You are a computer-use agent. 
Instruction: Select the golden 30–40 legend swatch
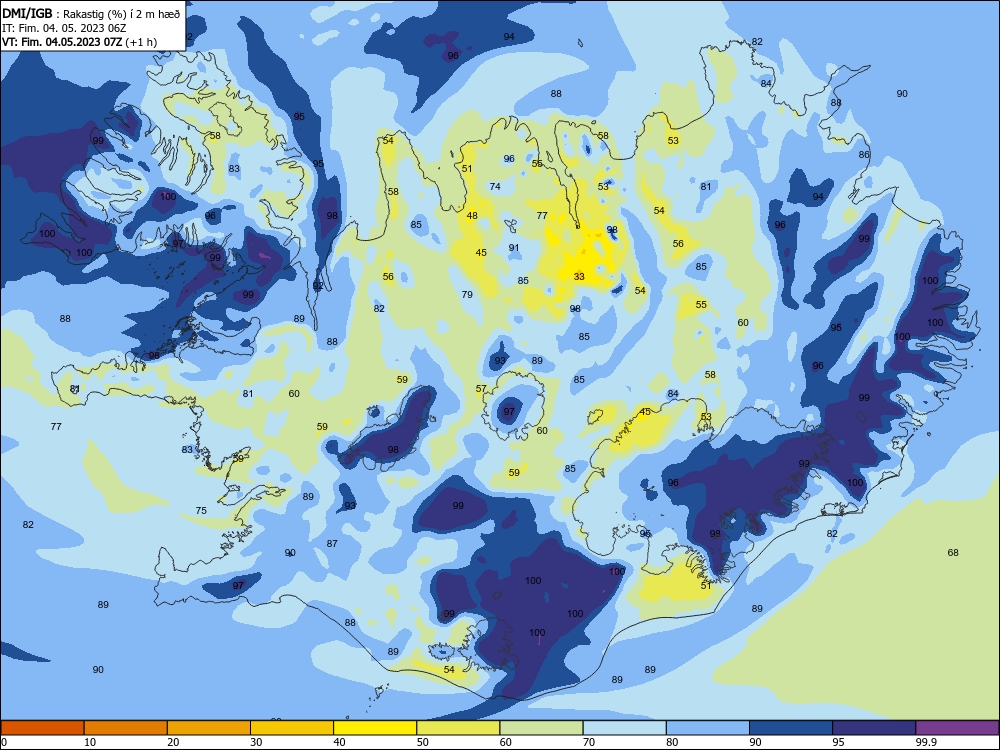pos(292,728)
